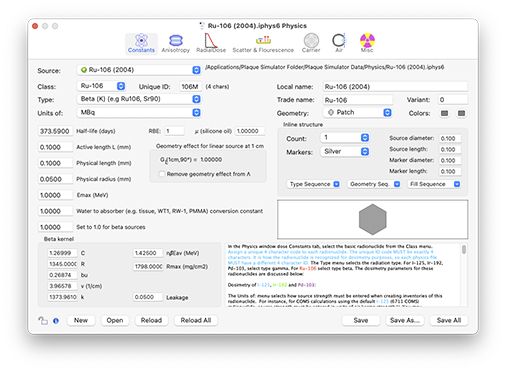Image resolution: width=506 pixels, height=371 pixels.
Task: Open the Type Sequence dropdown
Action: click(313, 184)
